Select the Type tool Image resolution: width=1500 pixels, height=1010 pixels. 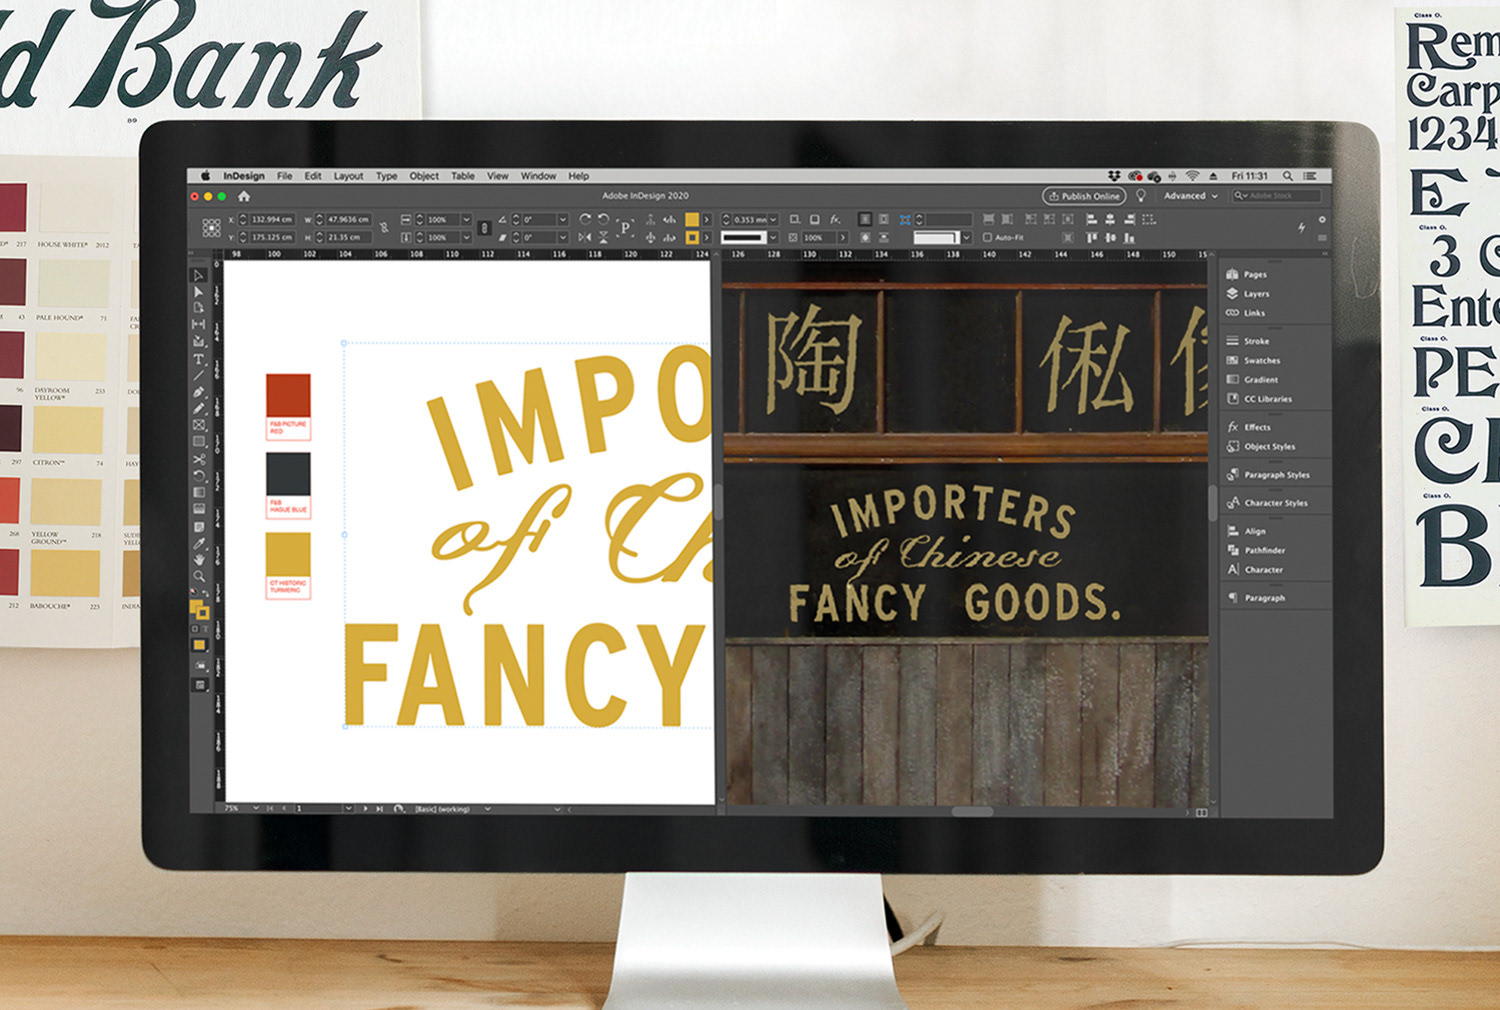click(199, 358)
